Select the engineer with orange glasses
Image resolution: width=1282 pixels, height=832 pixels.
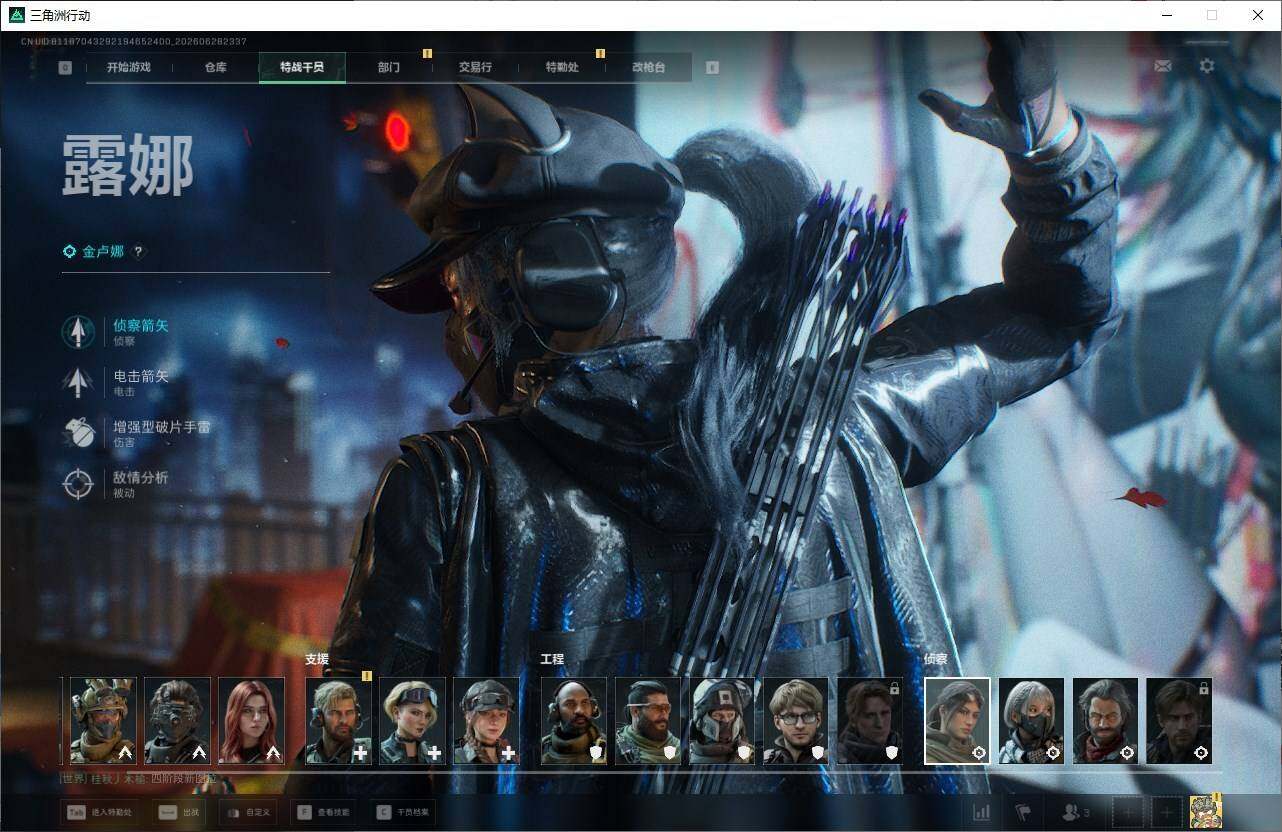coord(648,721)
